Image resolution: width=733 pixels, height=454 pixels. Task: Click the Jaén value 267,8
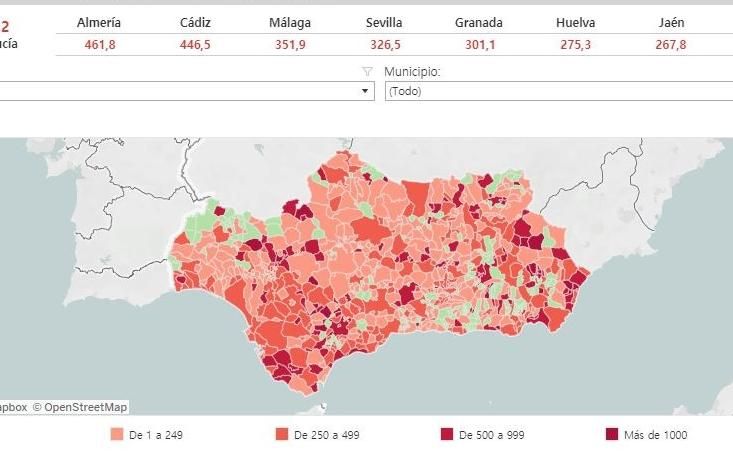pos(671,45)
